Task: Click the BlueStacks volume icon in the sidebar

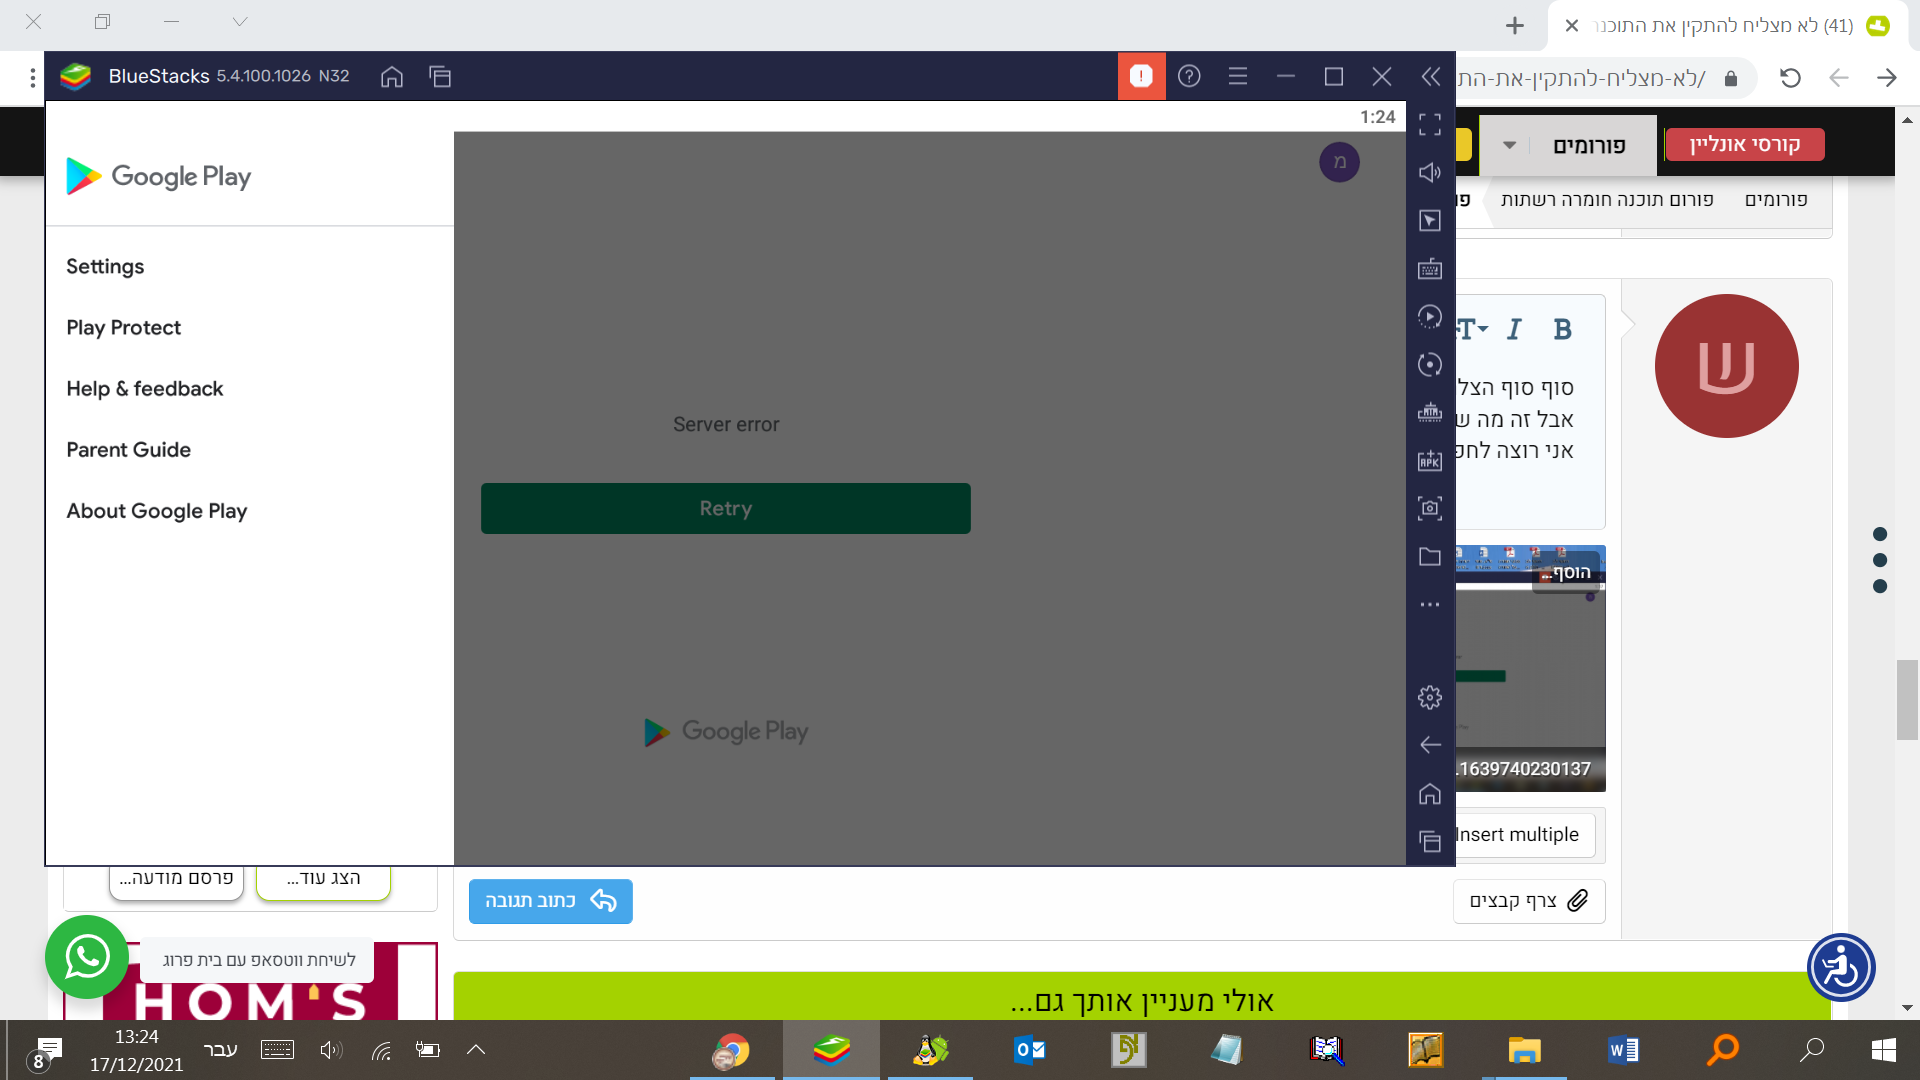Action: (x=1430, y=172)
